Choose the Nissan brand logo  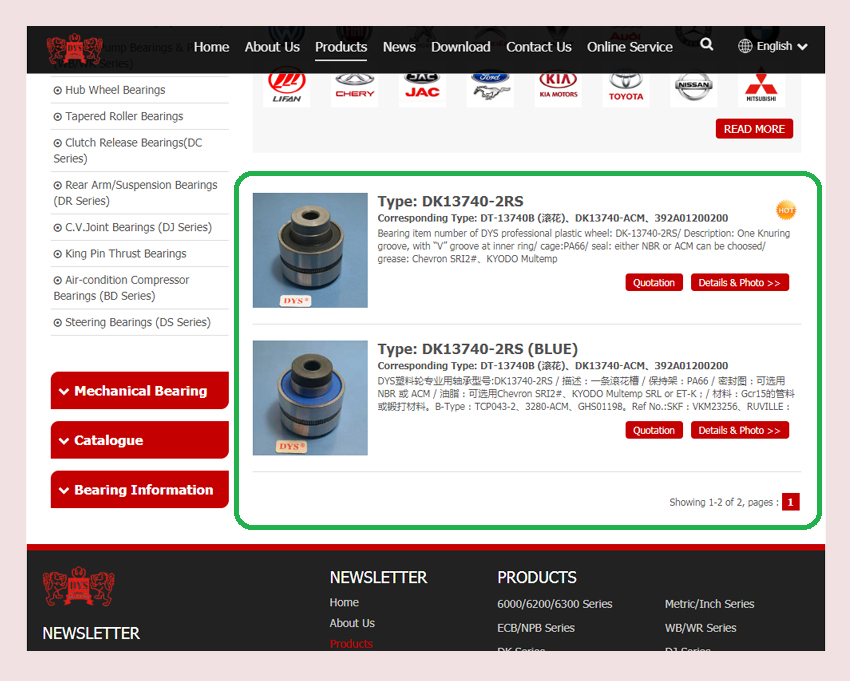click(x=694, y=86)
